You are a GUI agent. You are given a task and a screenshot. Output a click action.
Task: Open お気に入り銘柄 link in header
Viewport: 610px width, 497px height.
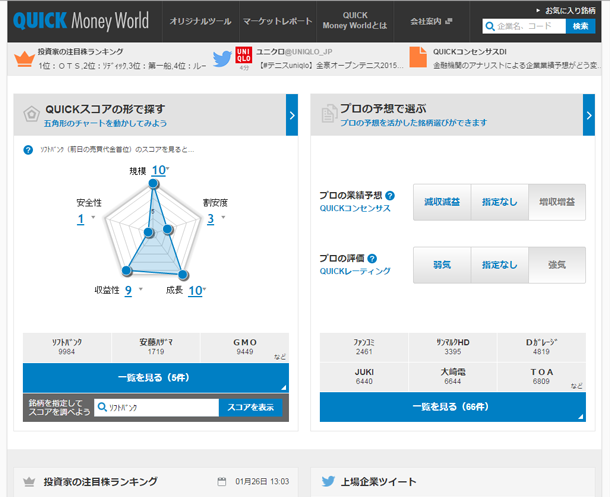point(566,11)
